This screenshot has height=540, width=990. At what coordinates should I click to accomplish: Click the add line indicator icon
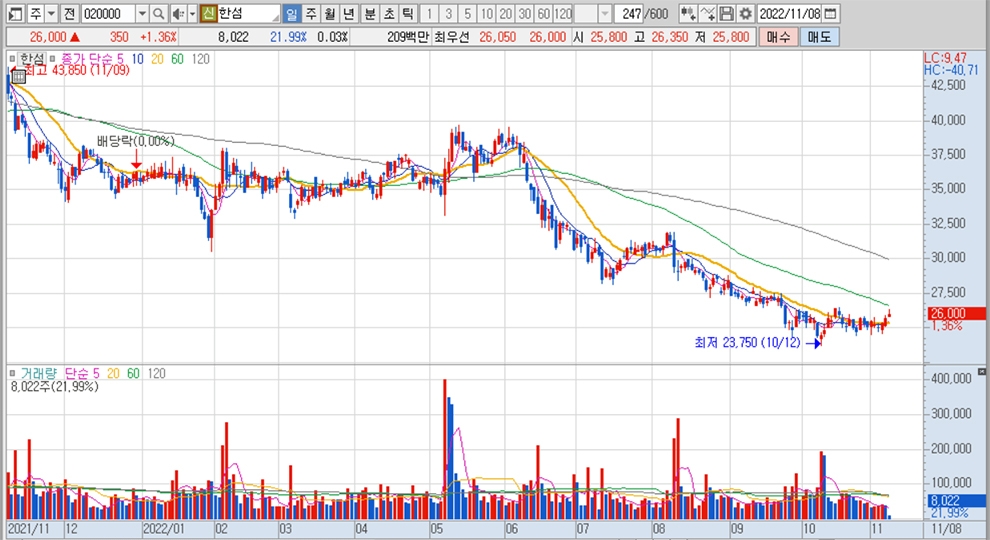708,13
